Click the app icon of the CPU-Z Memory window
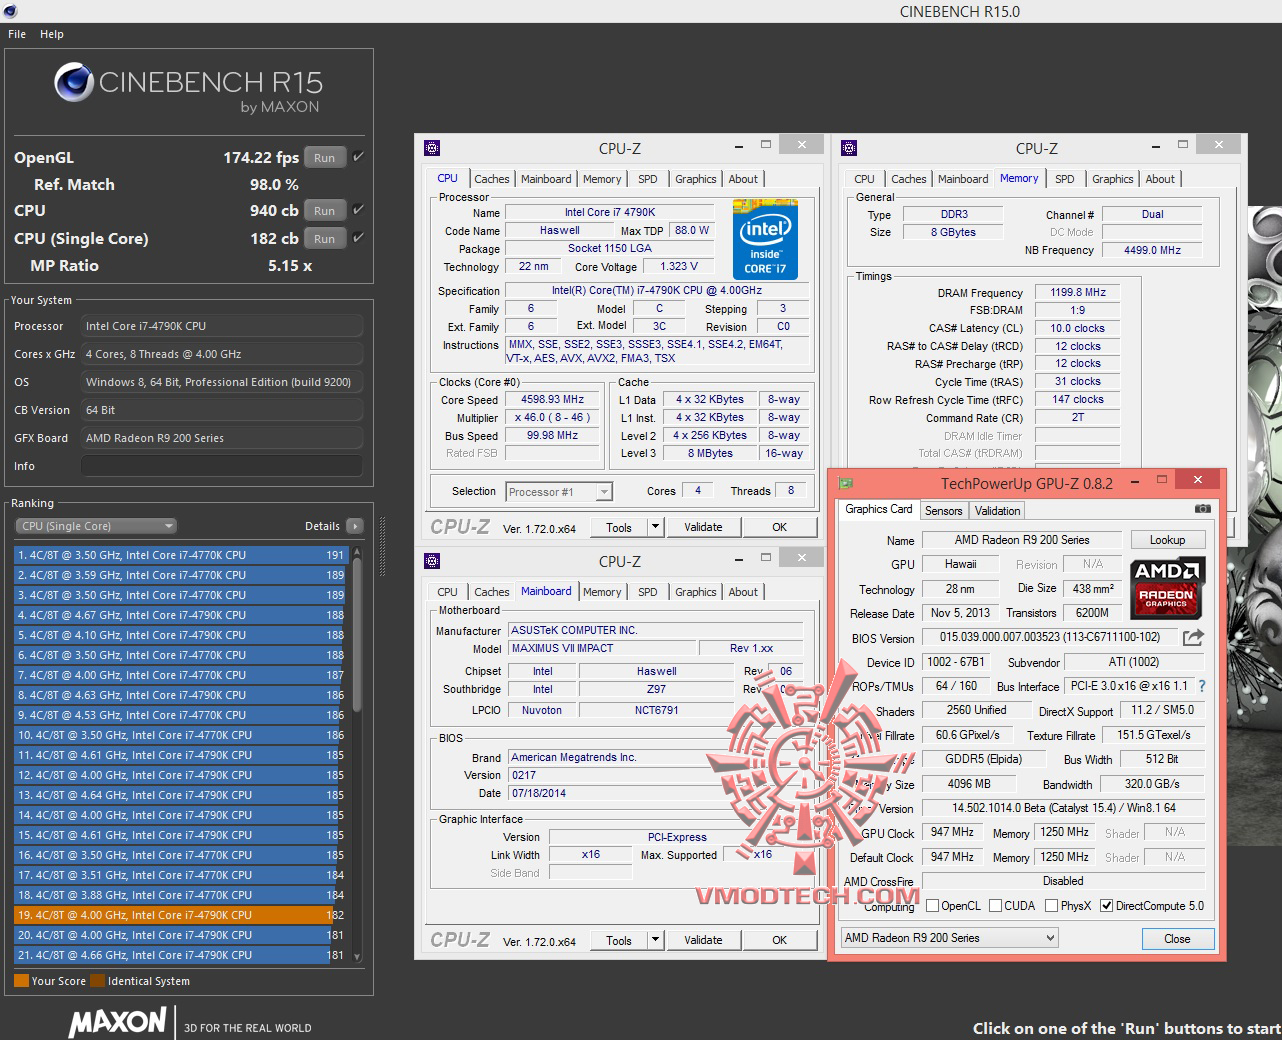1282x1040 pixels. [849, 148]
